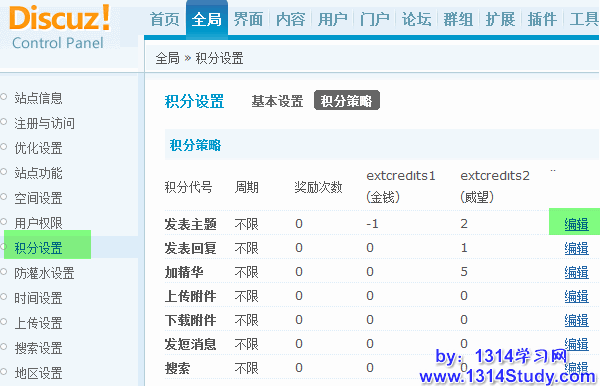The width and height of the screenshot is (600, 386).
Task: Open the 用户 top menu
Action: [x=333, y=19]
